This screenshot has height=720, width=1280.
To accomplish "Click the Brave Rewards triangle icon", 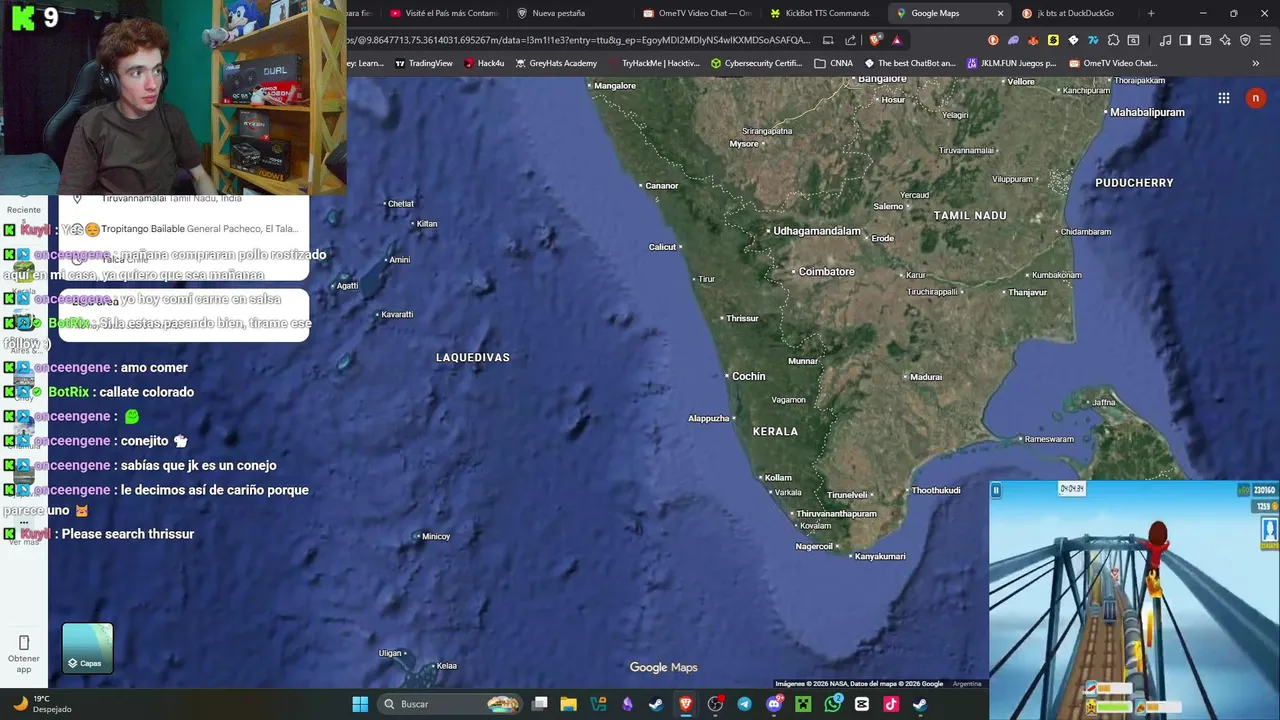I will click(x=896, y=40).
